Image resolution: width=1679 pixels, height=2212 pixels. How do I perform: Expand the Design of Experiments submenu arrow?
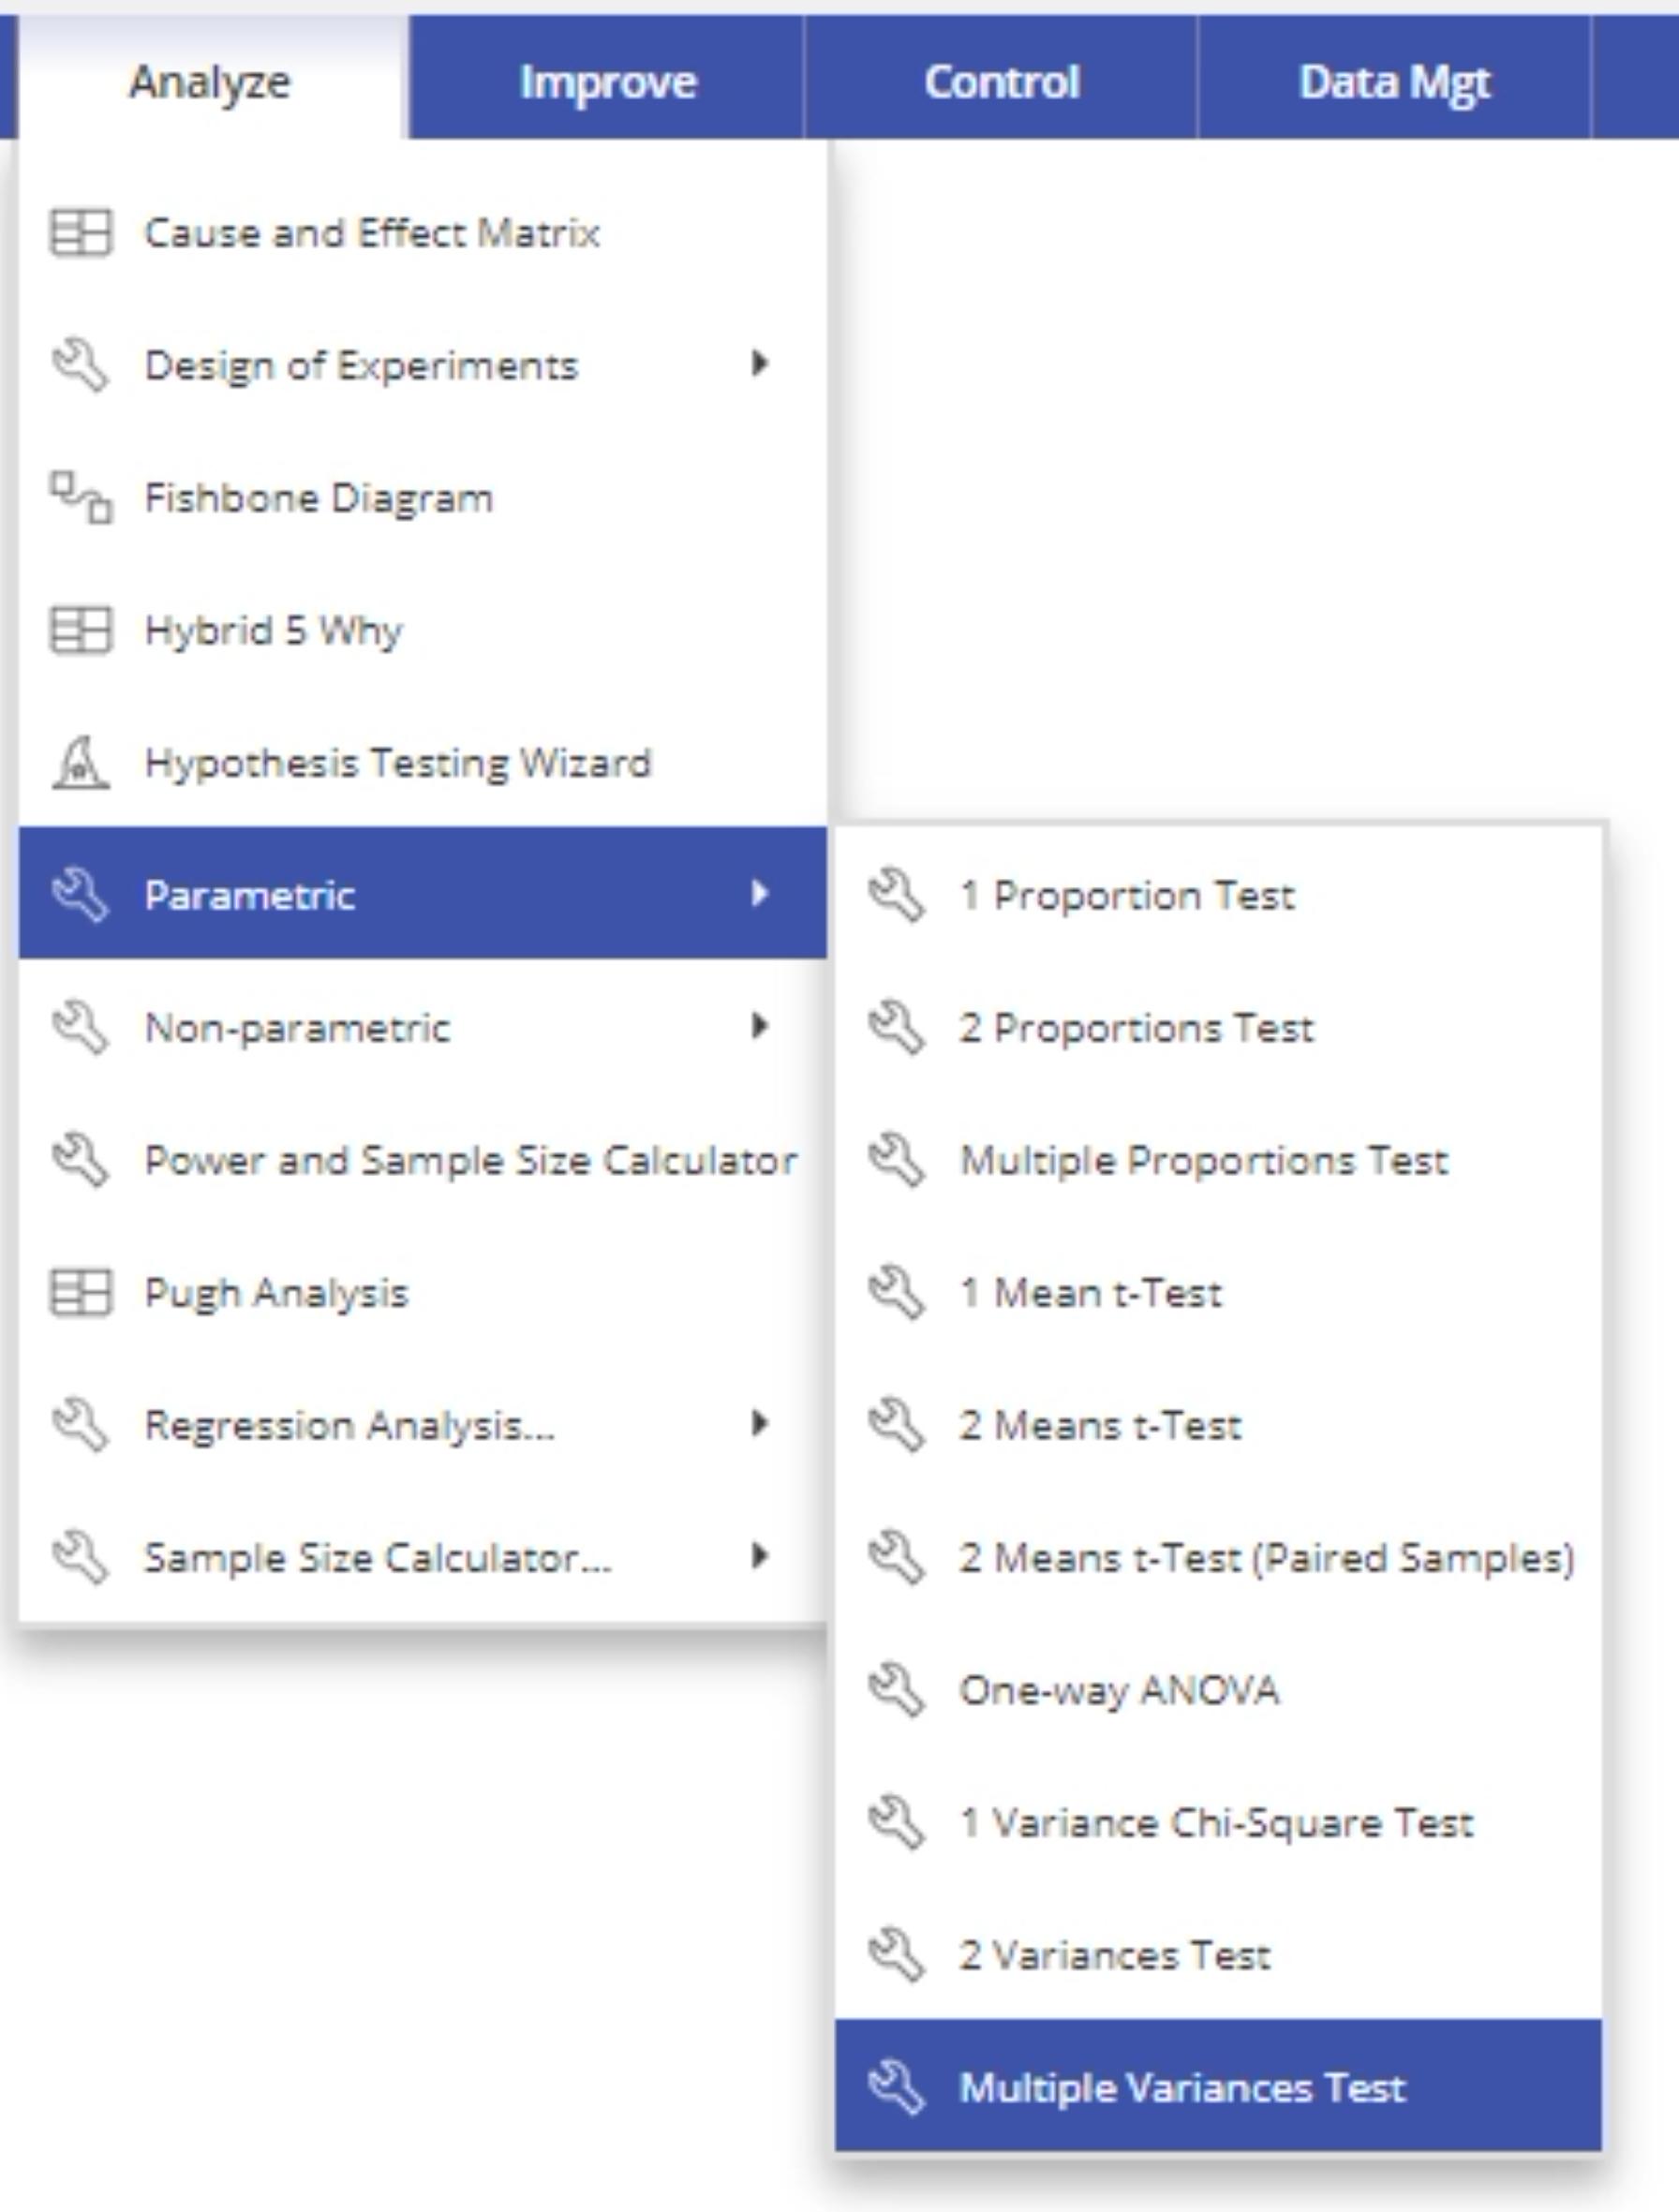760,364
